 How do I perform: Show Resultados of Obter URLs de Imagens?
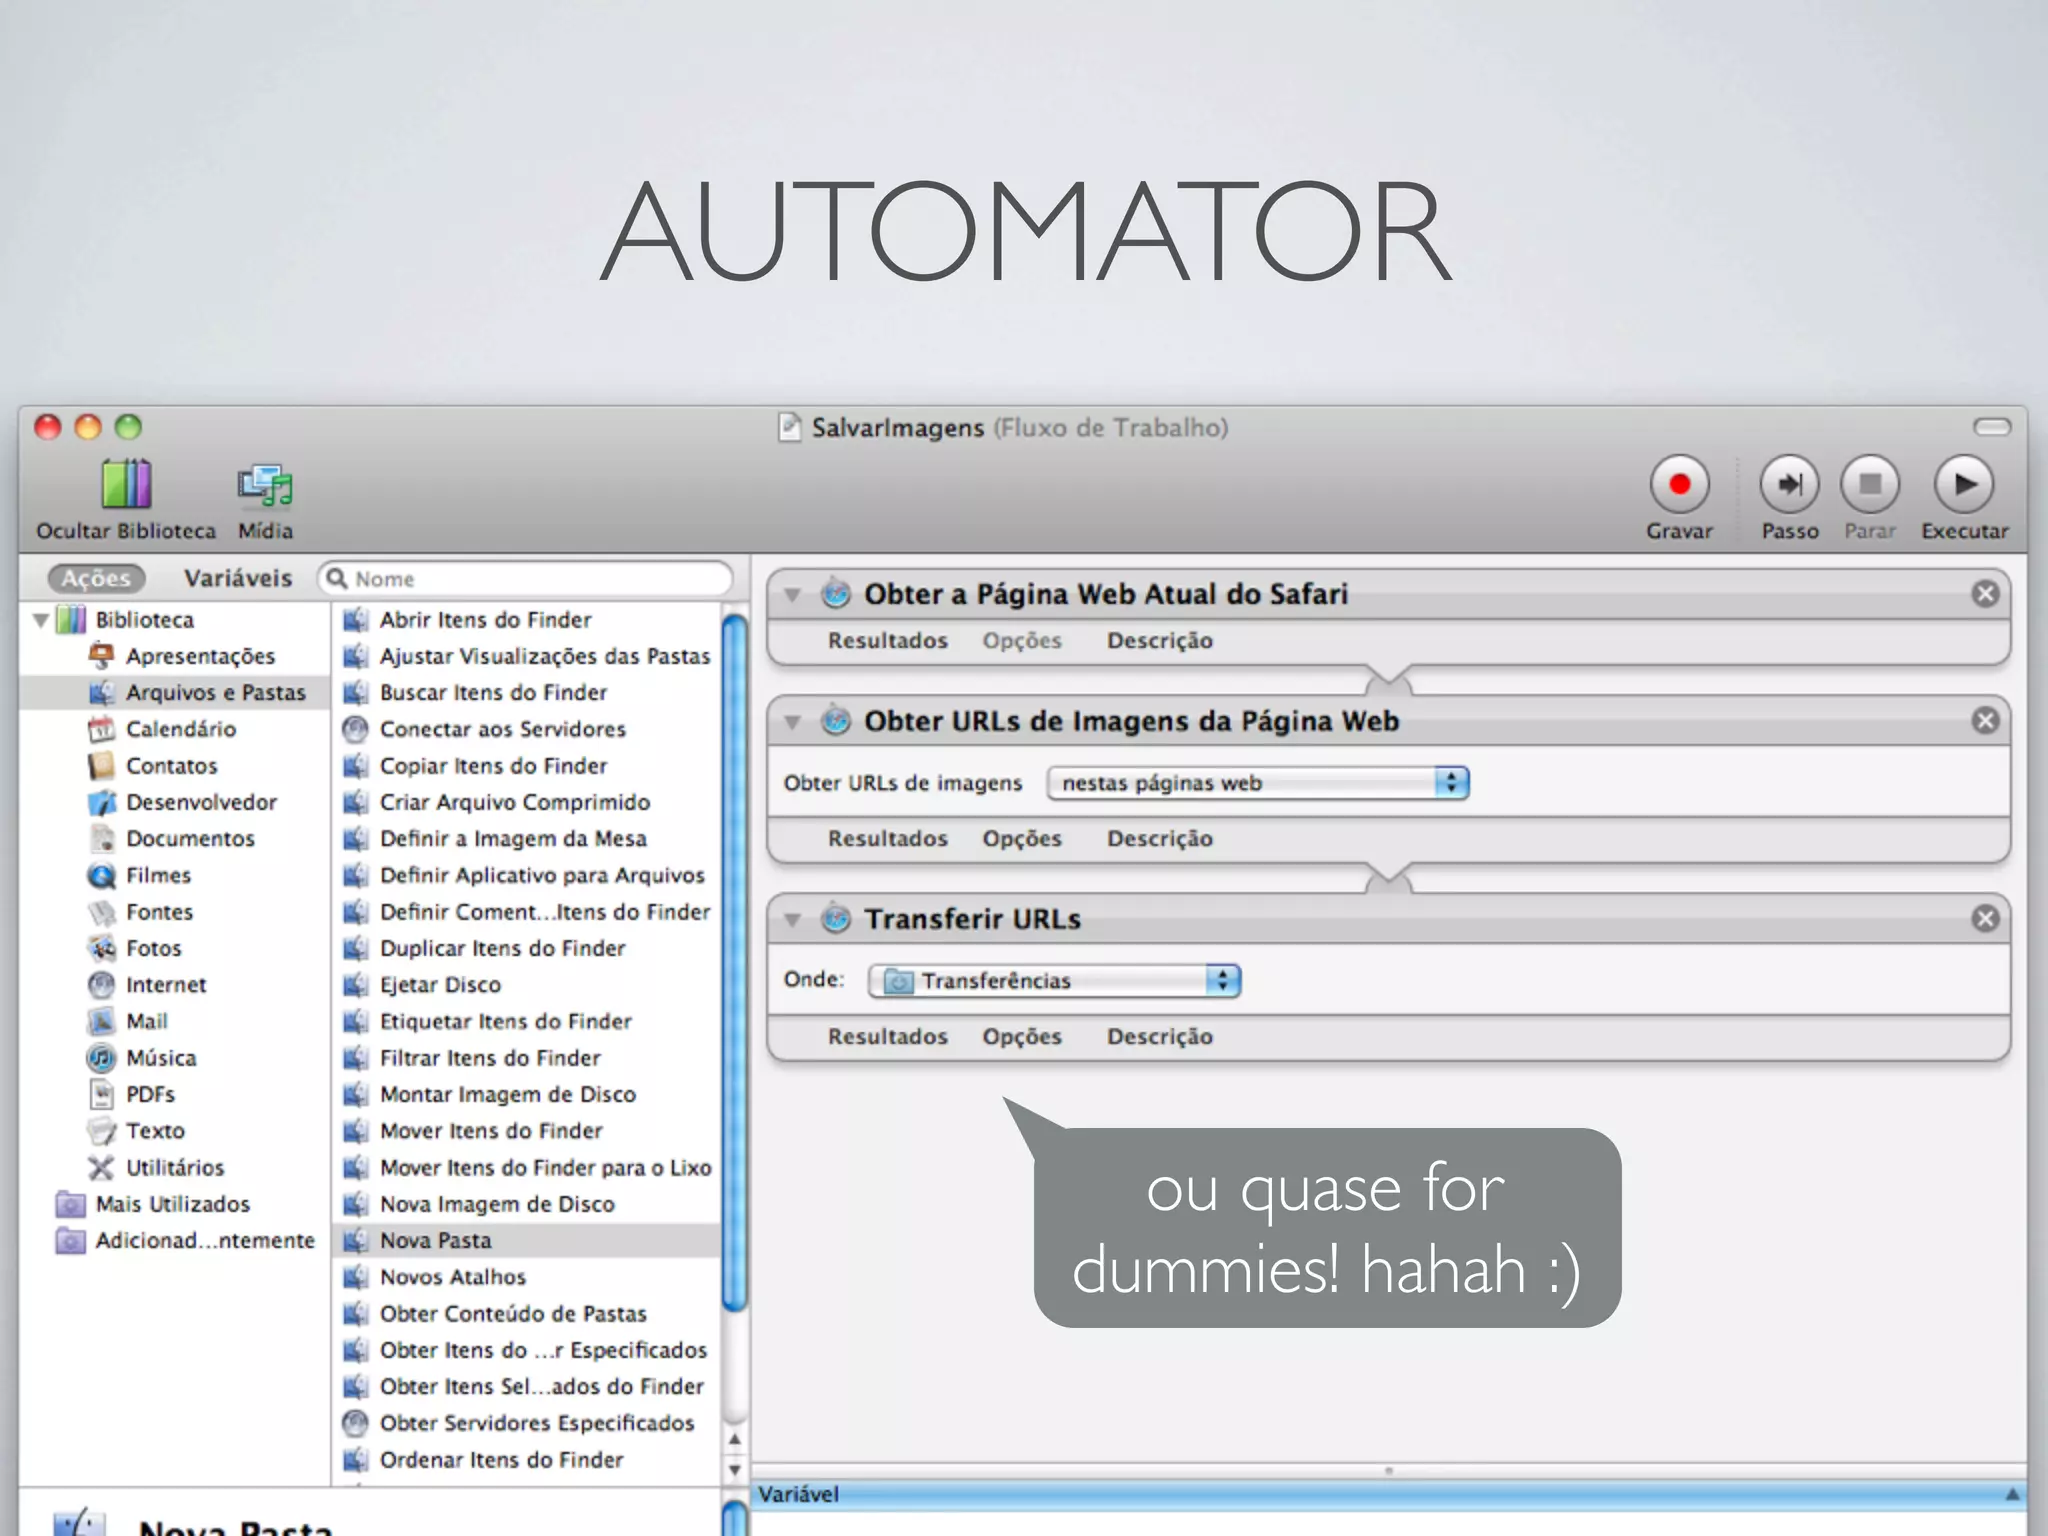click(x=887, y=839)
